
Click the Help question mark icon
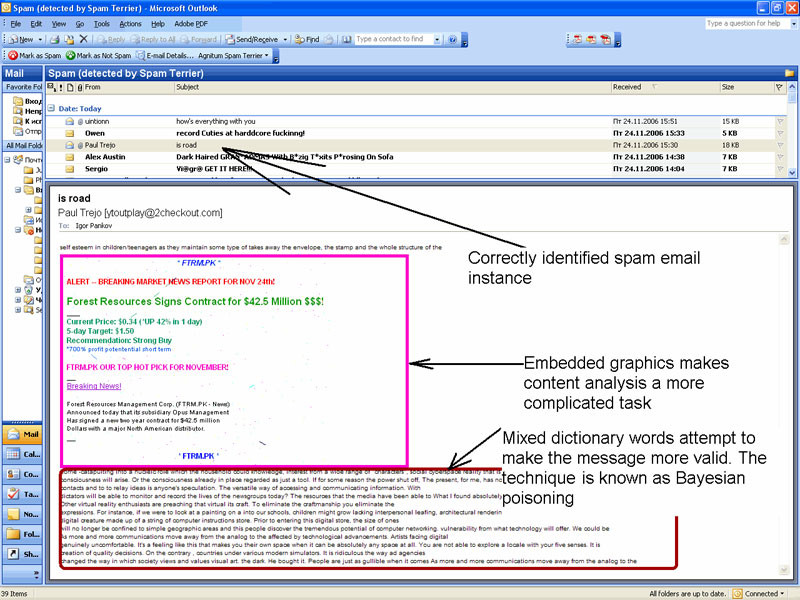click(453, 39)
